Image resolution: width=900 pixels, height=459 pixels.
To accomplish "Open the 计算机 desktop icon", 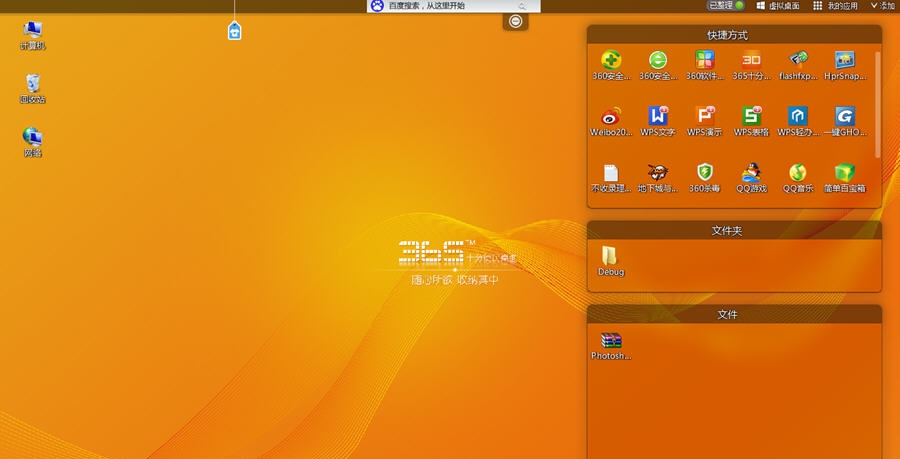I will click(33, 36).
